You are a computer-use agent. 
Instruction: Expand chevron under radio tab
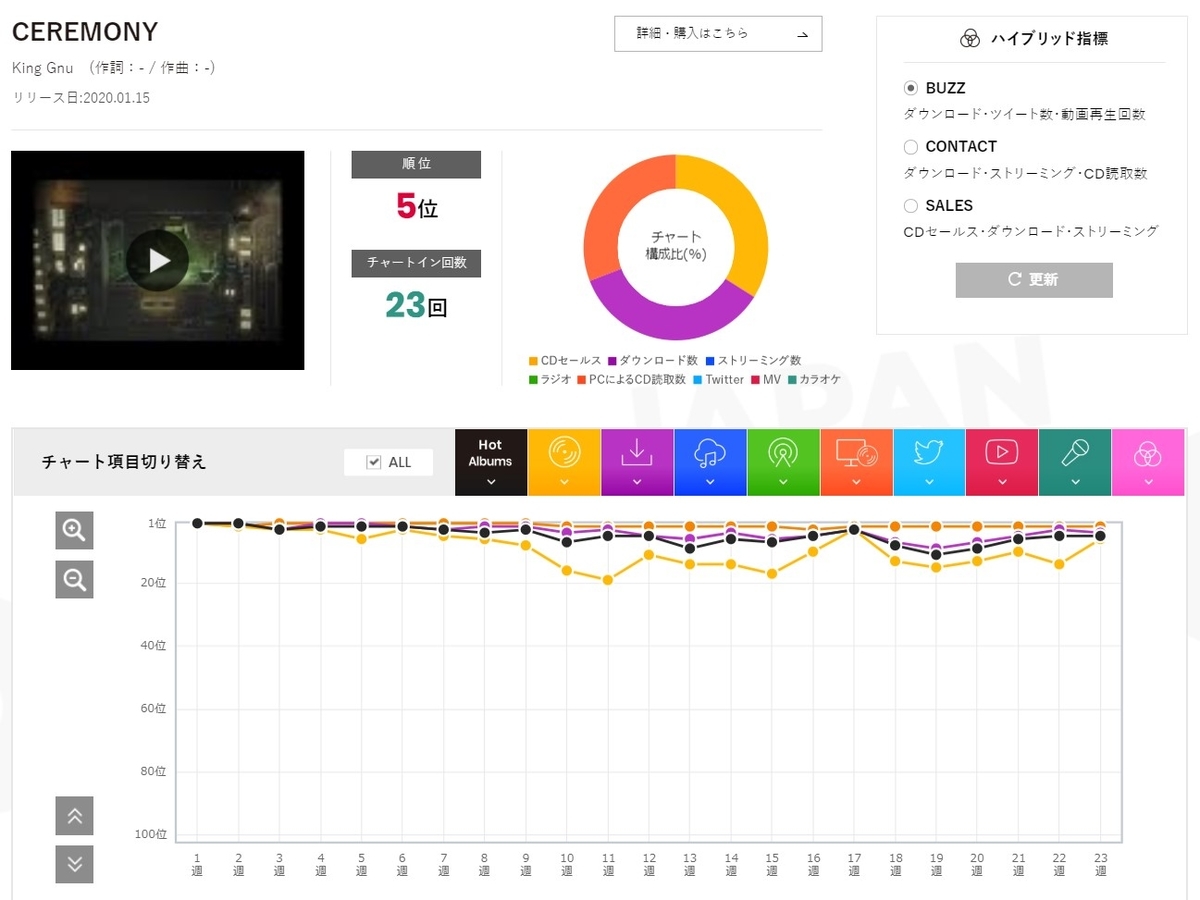click(x=783, y=482)
